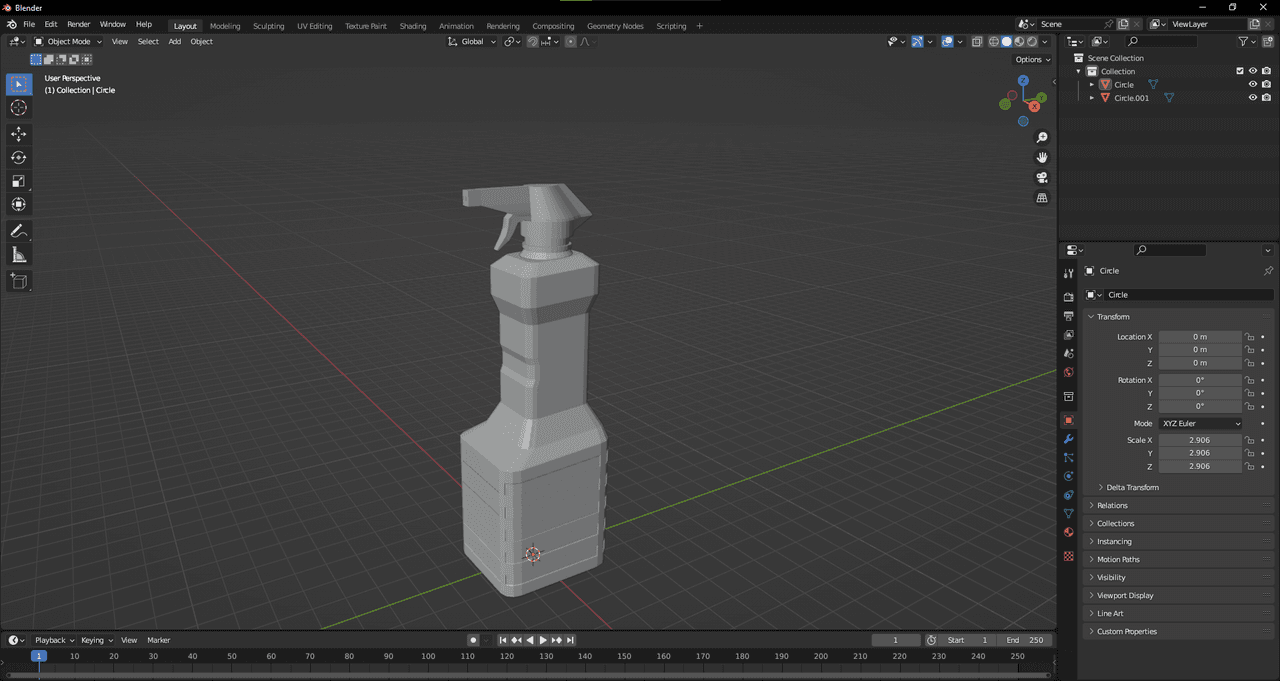Open the Modifier properties wrench tab
The image size is (1280, 681).
coord(1068,439)
